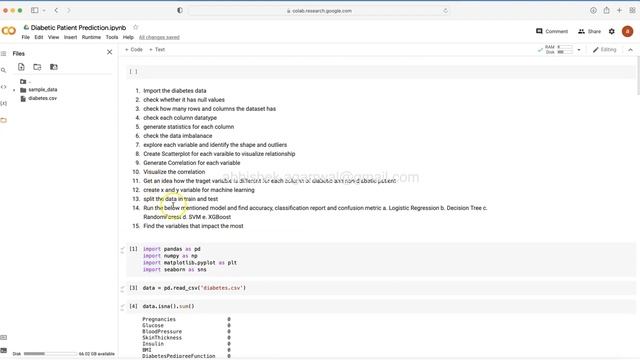Screen dimensions: 640x360
Task: Click the 'Visualize the correlation' list item
Action: pyautogui.click(x=174, y=172)
